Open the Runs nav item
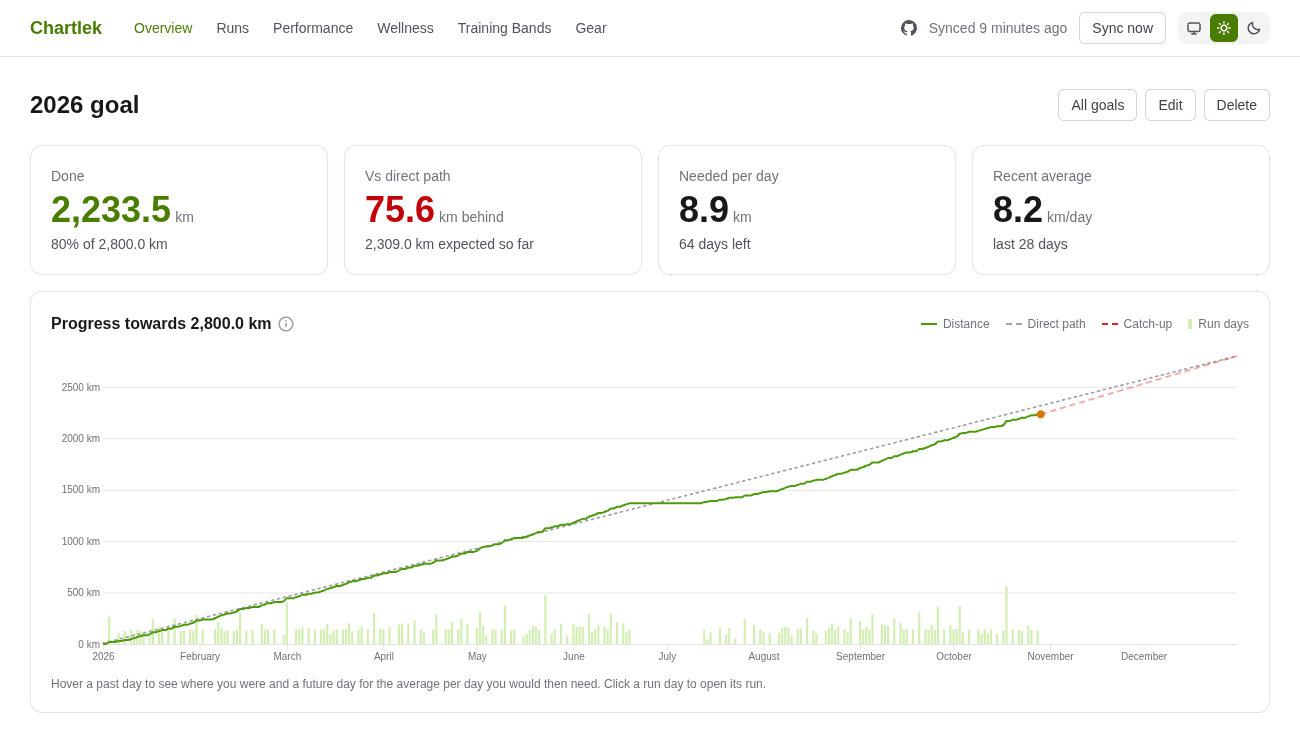The width and height of the screenshot is (1300, 745). tap(233, 28)
